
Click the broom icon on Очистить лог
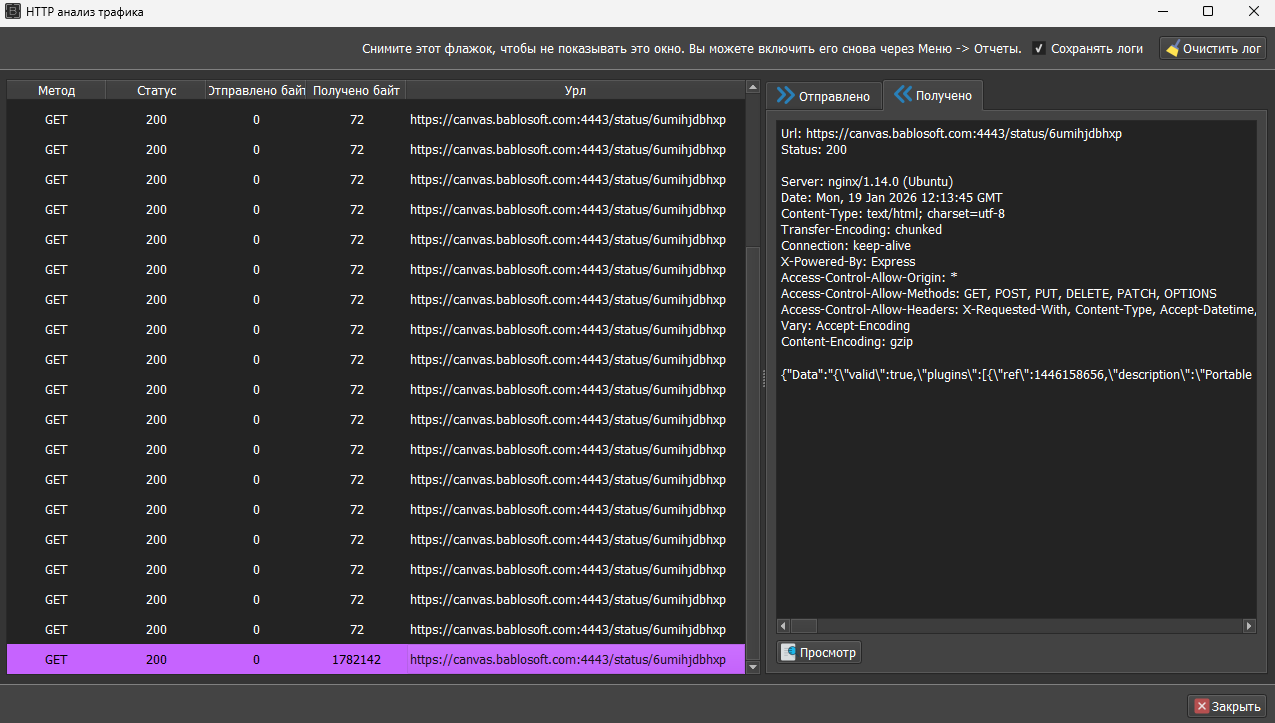click(x=1173, y=48)
